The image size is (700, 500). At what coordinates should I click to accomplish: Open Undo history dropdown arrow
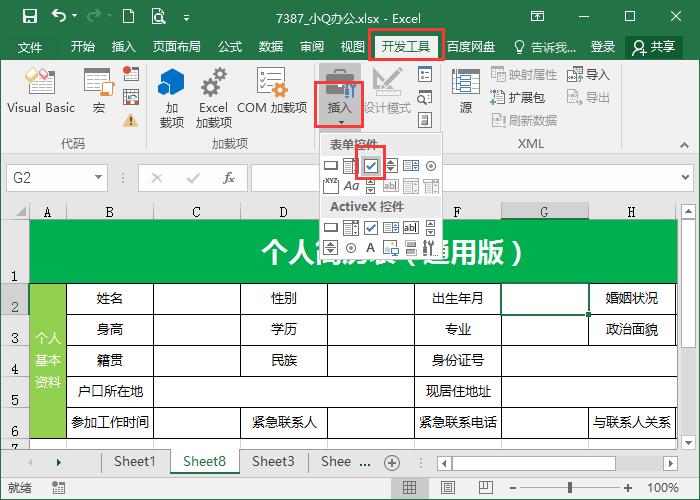(x=75, y=16)
